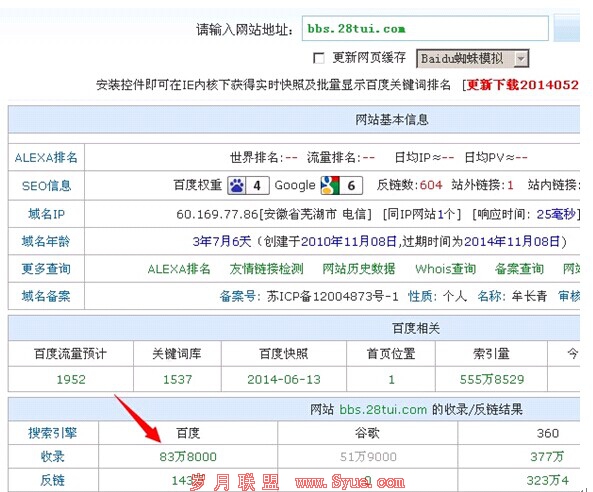Click the 谷歌 column header
Viewport: 593px width, 492px height.
pyautogui.click(x=367, y=433)
